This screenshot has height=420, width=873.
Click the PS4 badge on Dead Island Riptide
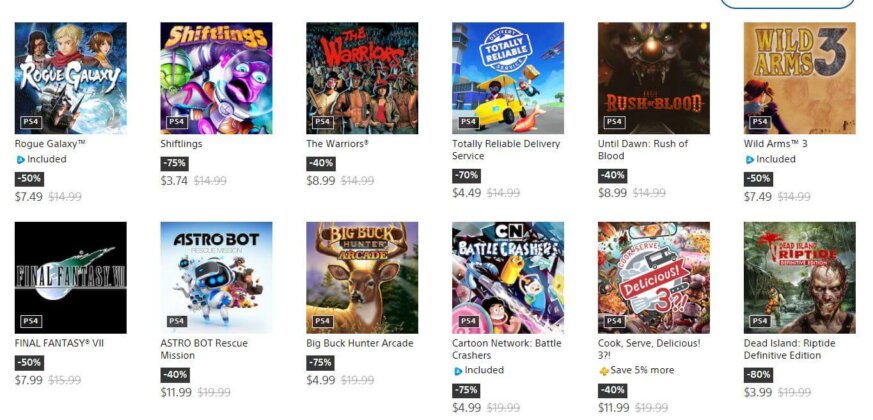tap(760, 321)
